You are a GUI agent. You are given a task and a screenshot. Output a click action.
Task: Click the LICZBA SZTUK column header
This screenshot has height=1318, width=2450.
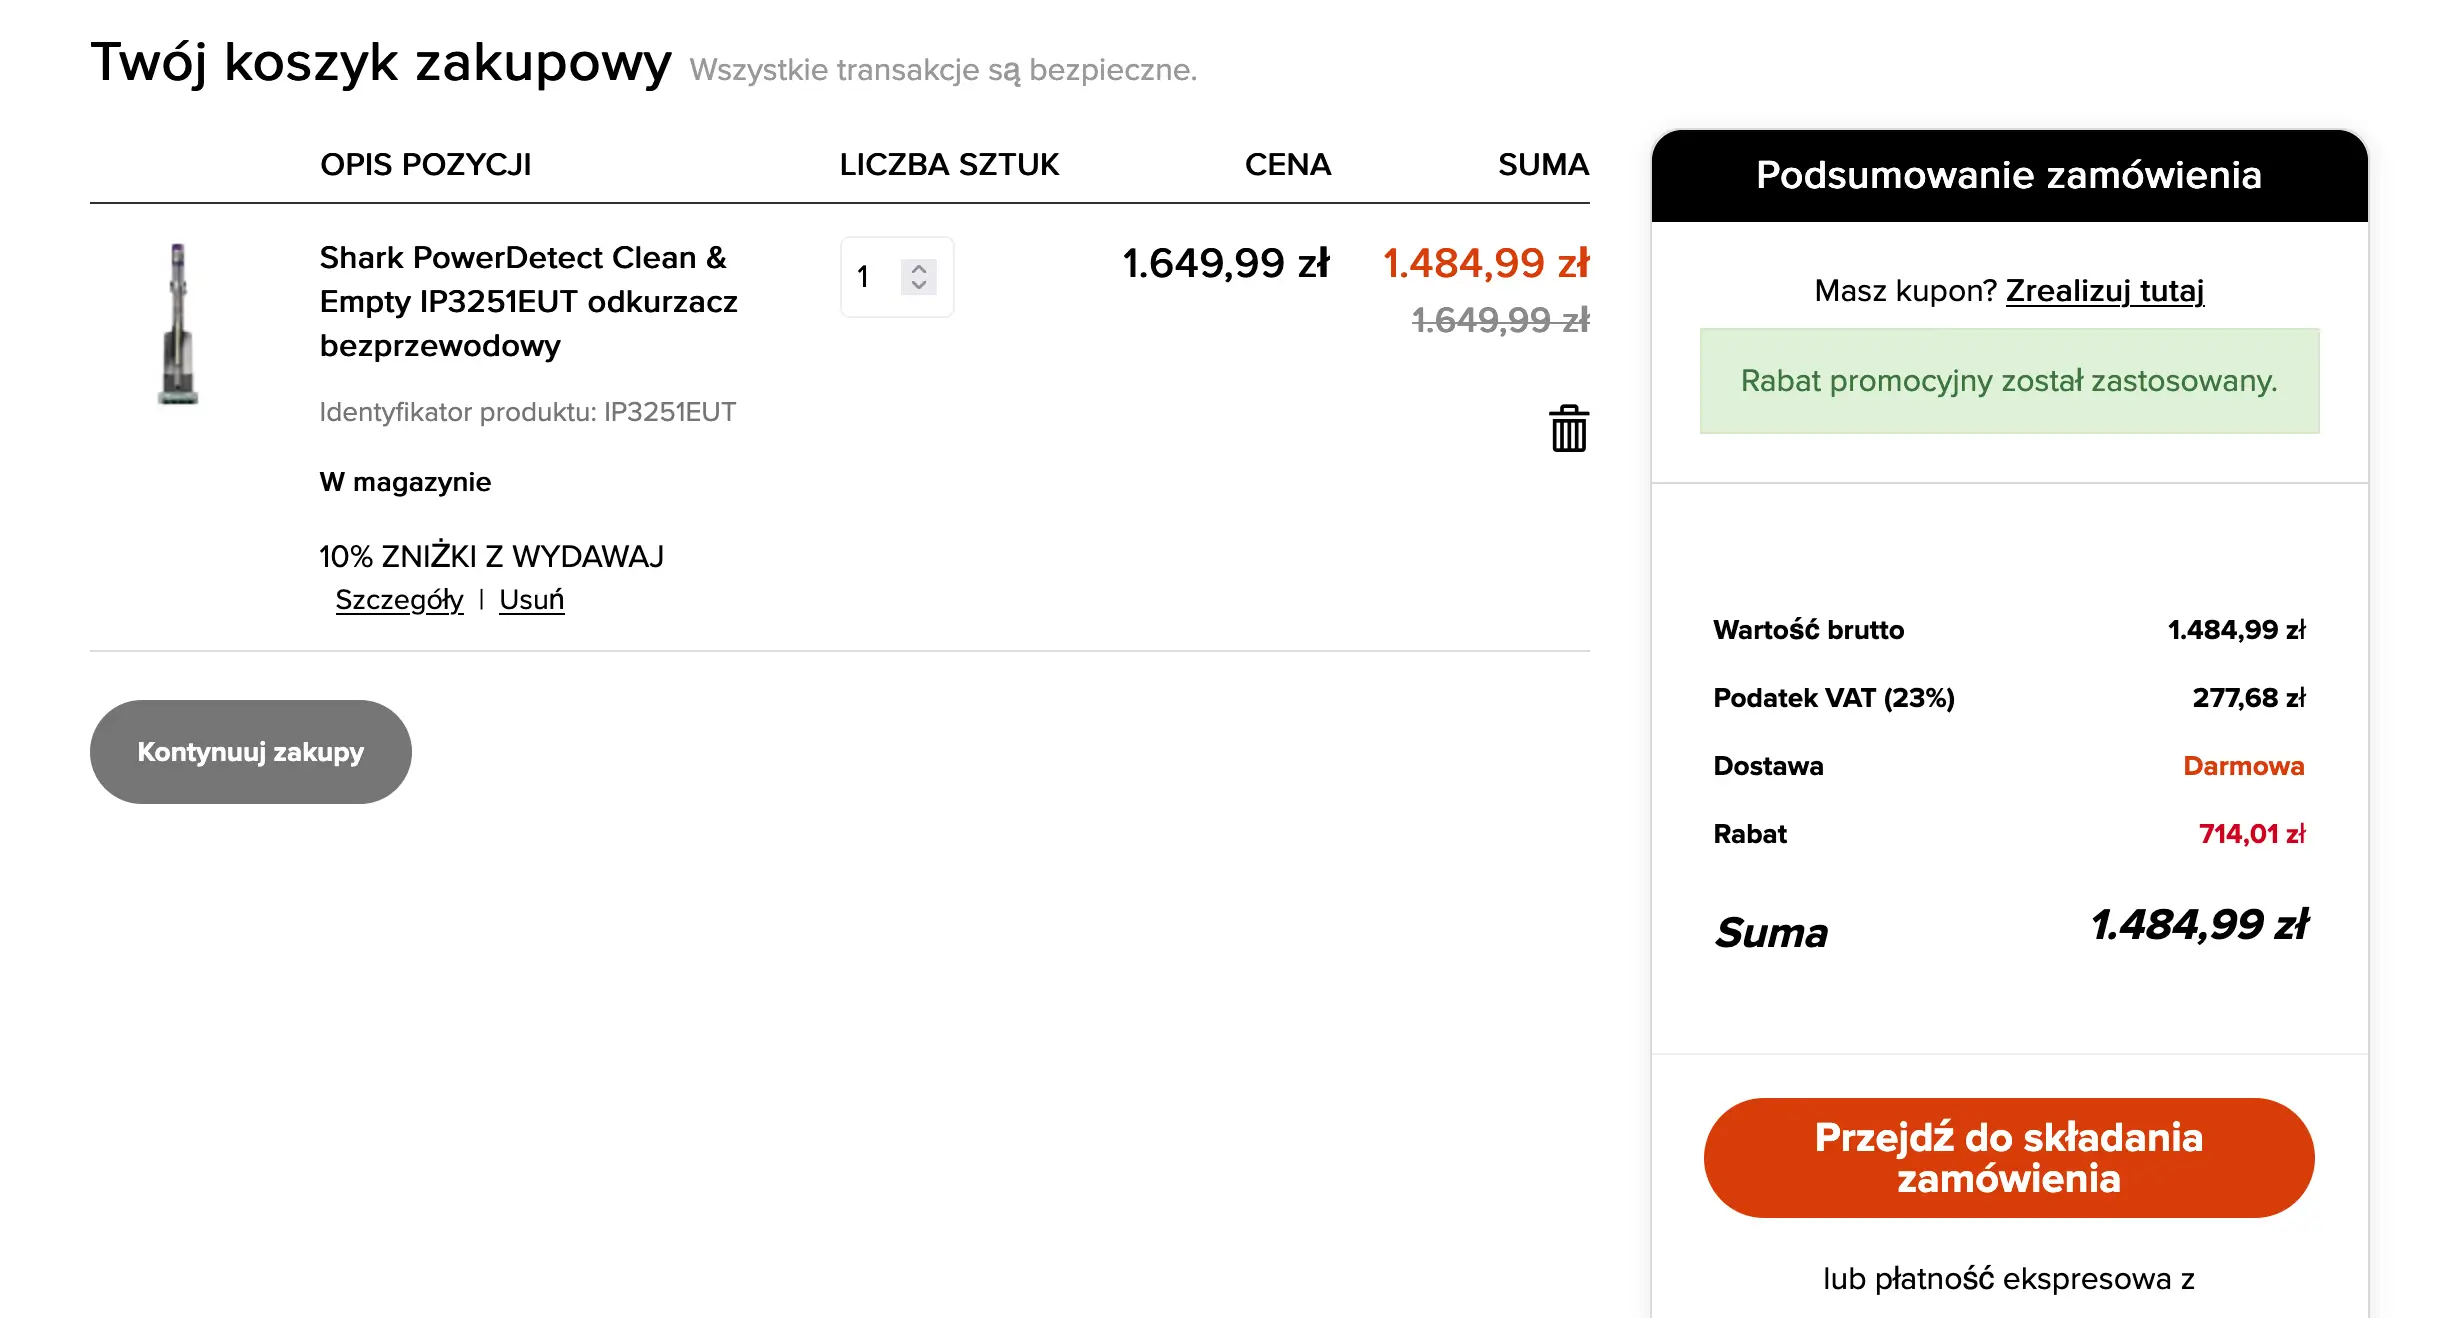948,165
